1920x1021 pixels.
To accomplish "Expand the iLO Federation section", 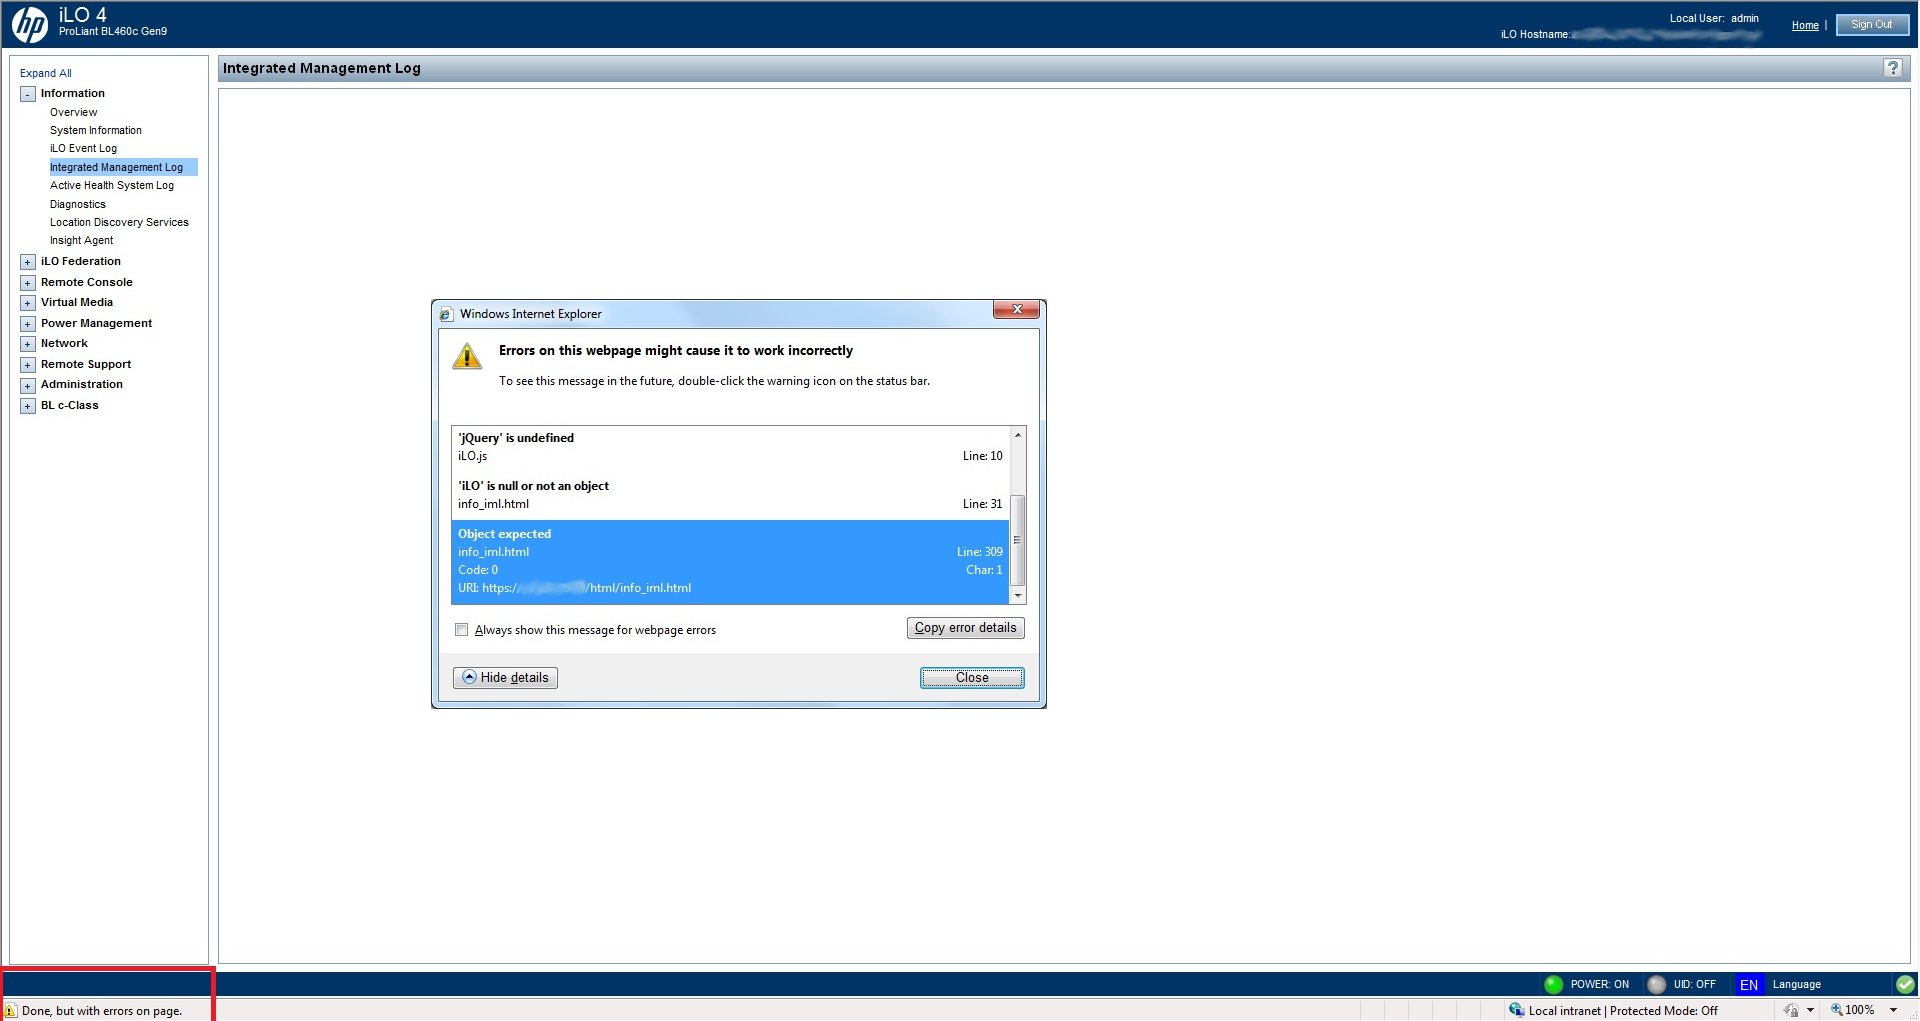I will click(x=28, y=262).
